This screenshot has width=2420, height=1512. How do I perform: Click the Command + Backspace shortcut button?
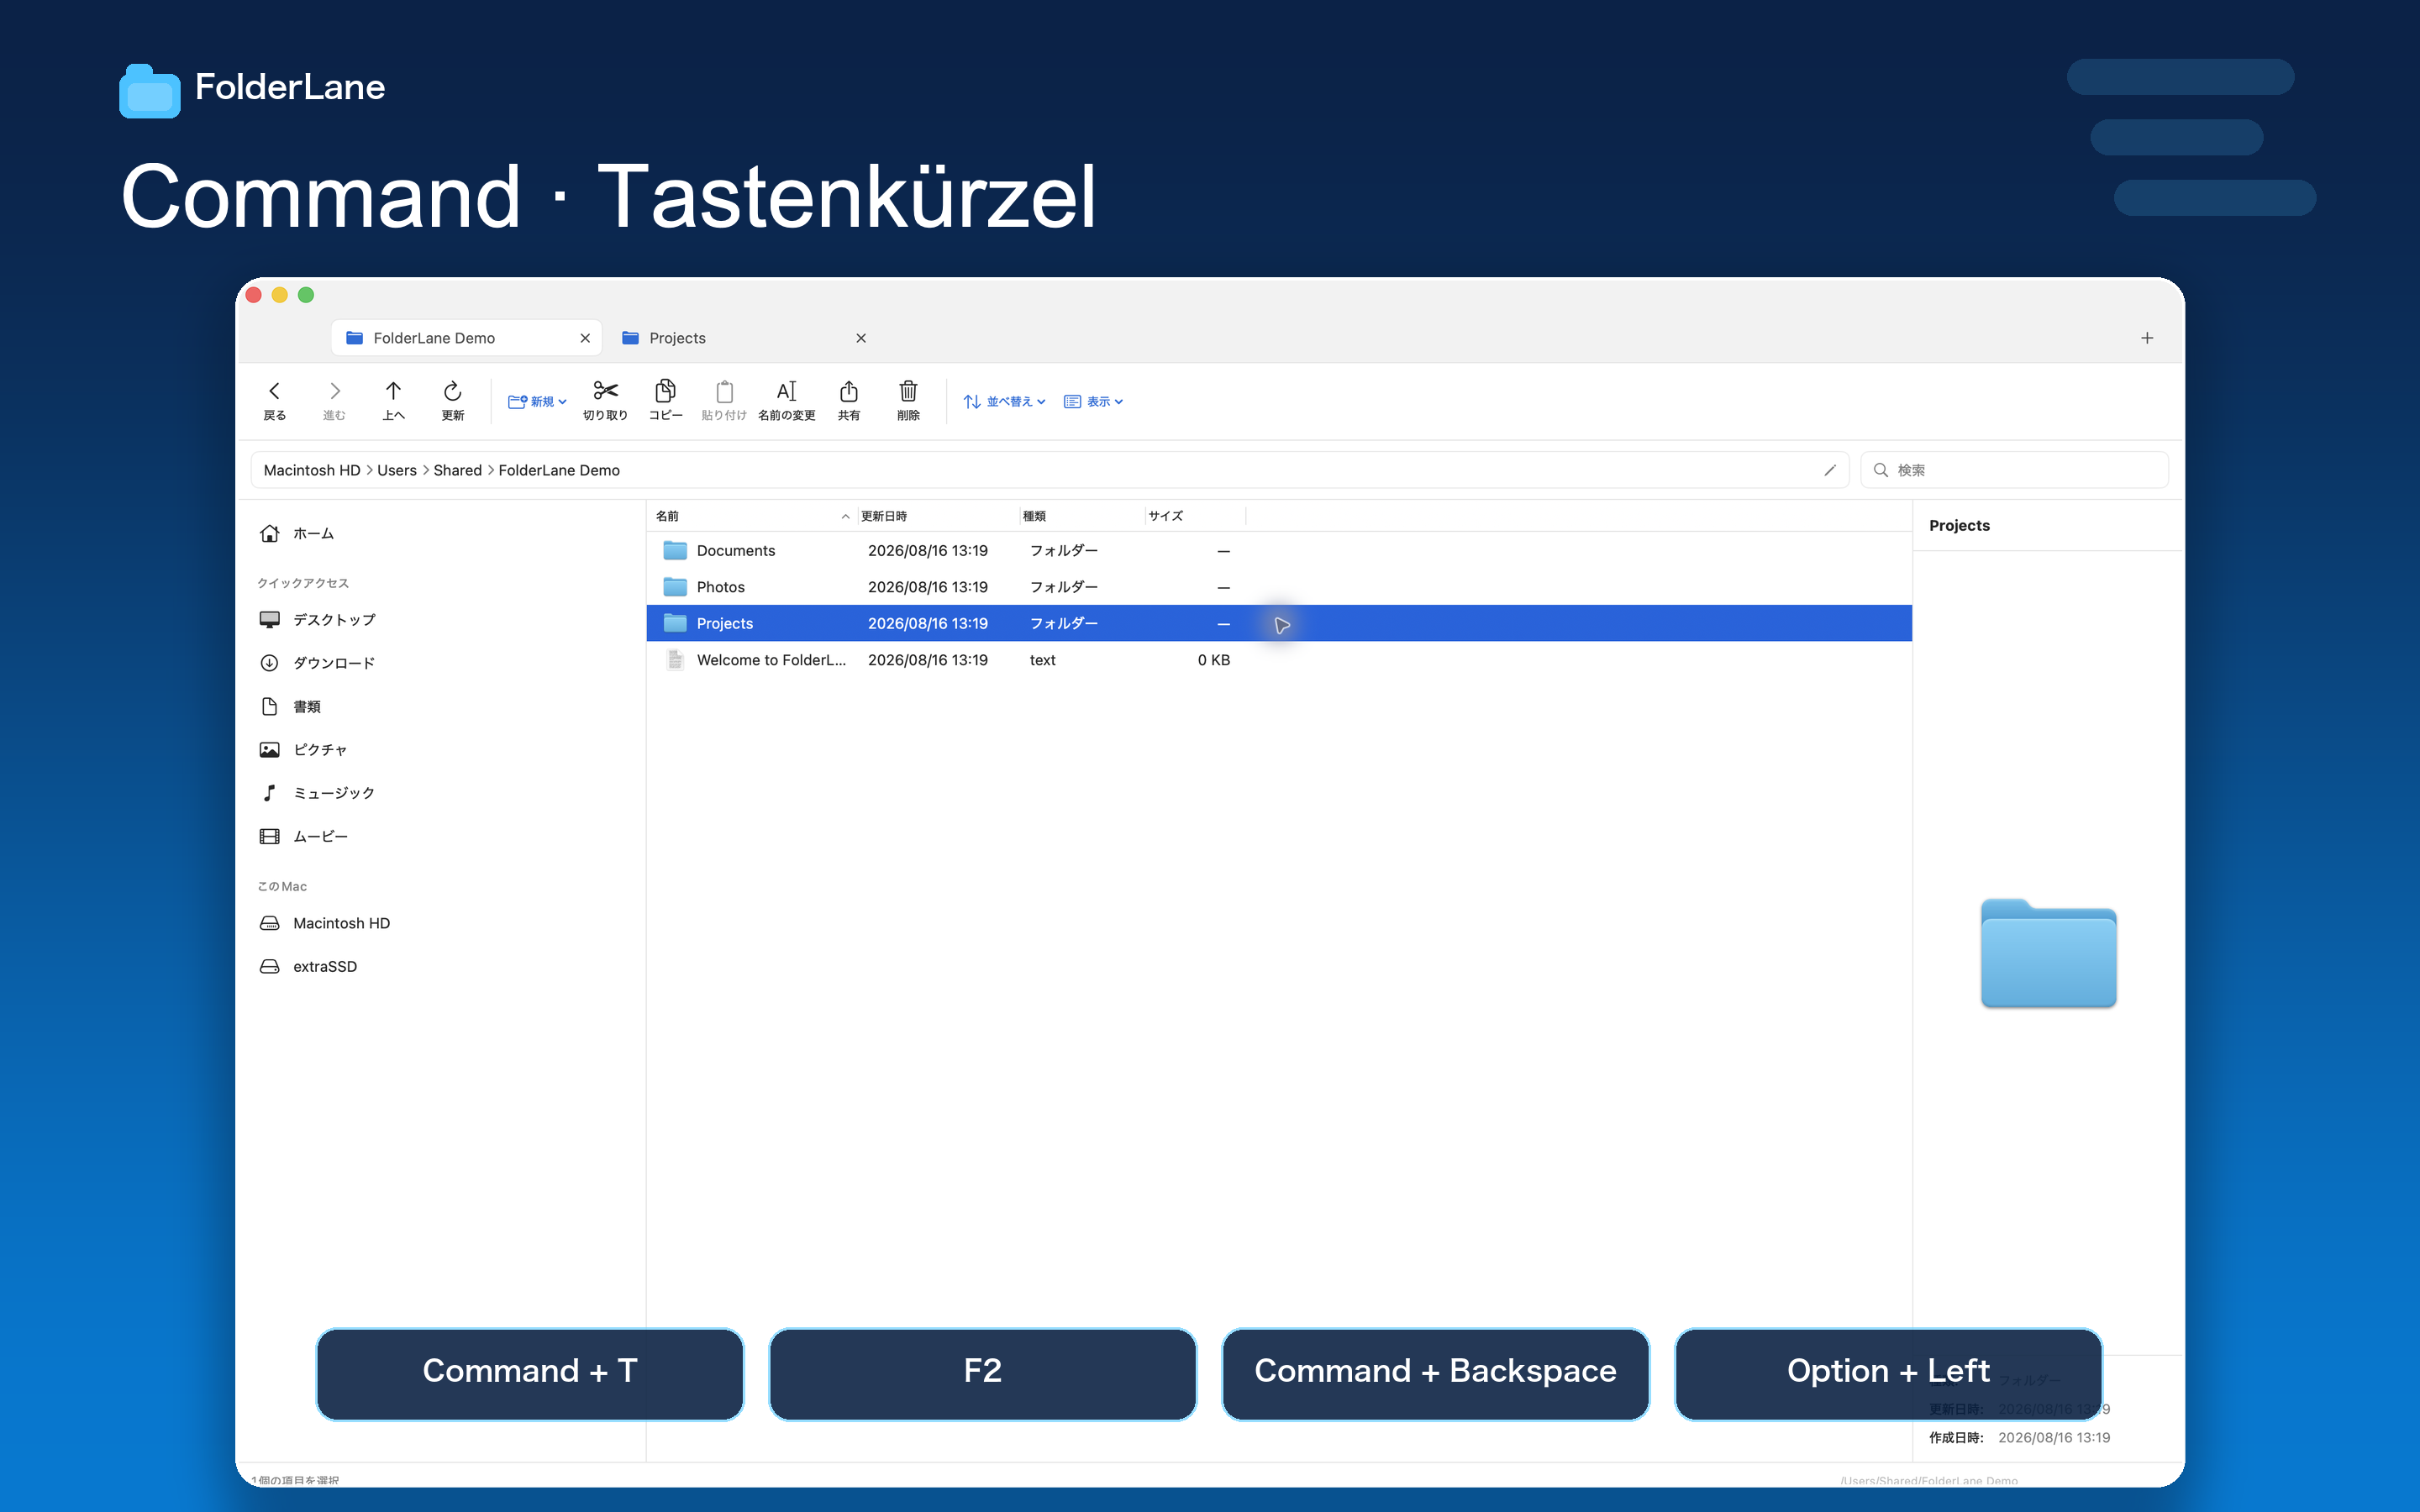click(1435, 1373)
